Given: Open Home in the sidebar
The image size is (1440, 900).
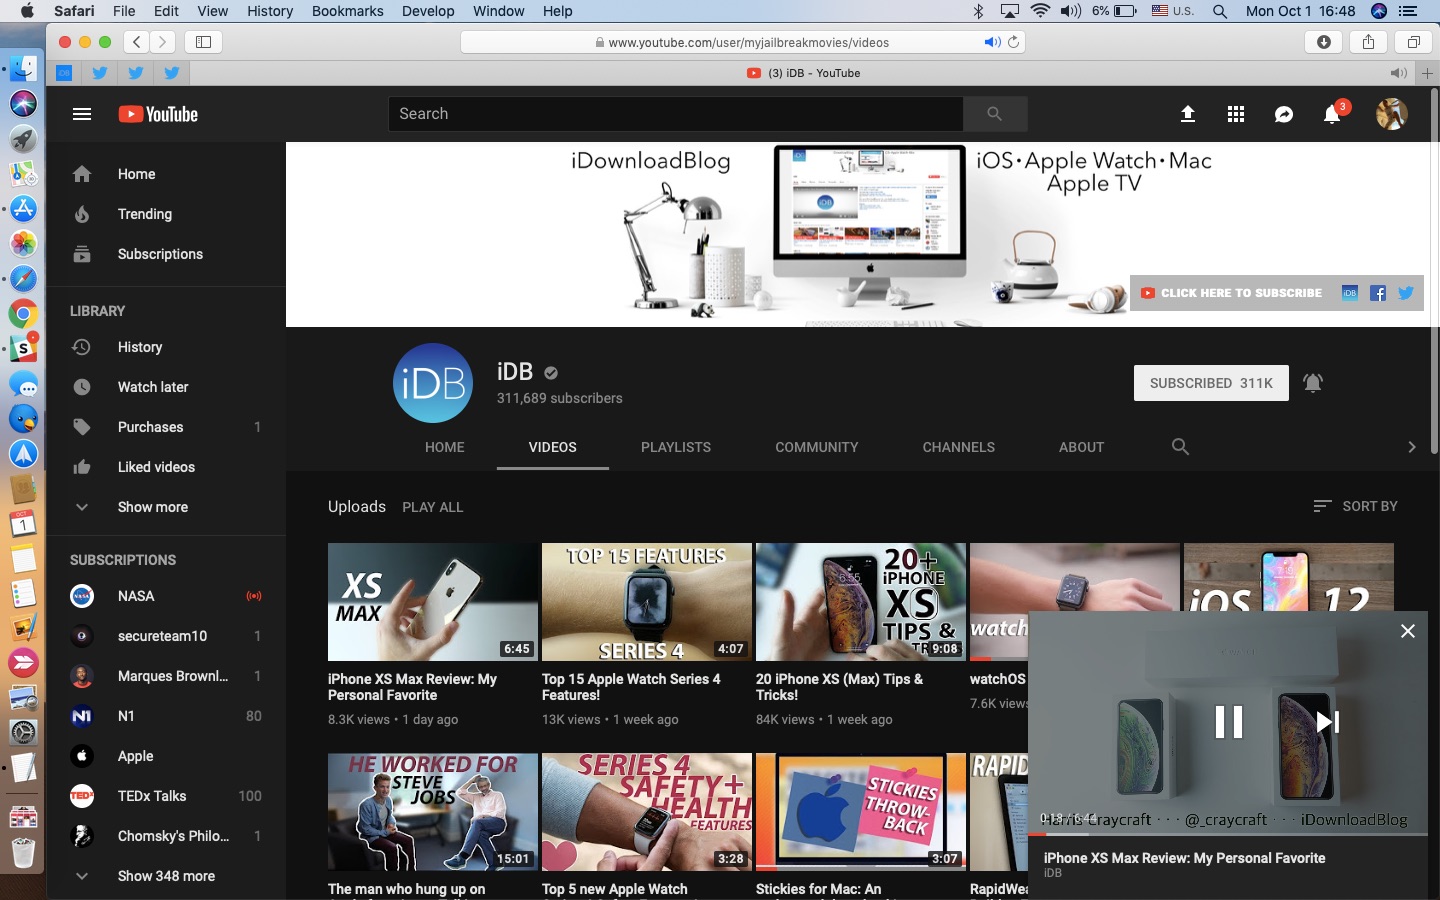Looking at the screenshot, I should click(166, 174).
